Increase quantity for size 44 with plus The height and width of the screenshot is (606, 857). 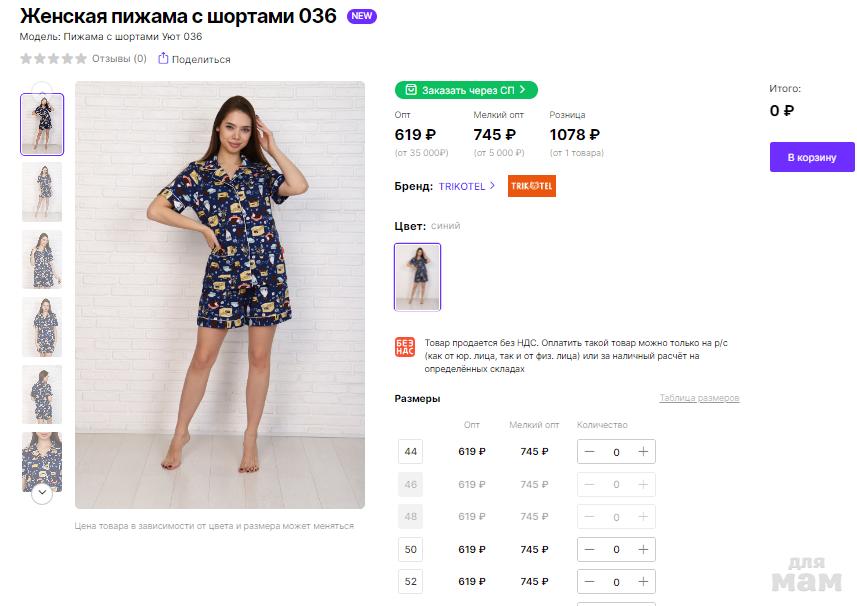(x=643, y=452)
